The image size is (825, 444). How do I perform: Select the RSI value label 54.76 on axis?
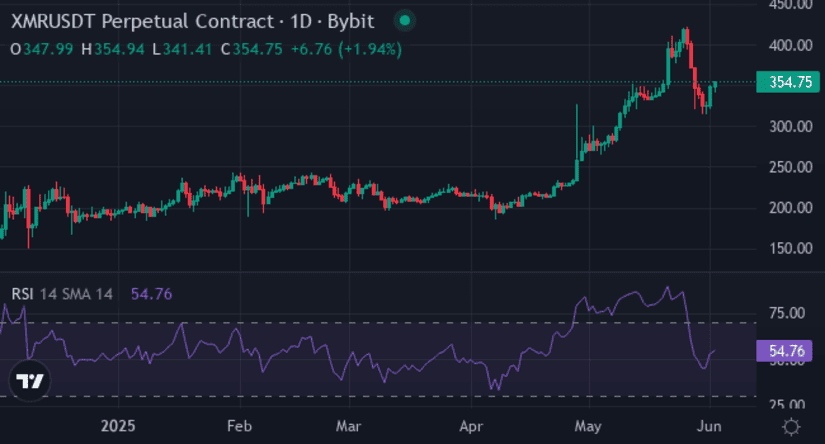(x=784, y=351)
